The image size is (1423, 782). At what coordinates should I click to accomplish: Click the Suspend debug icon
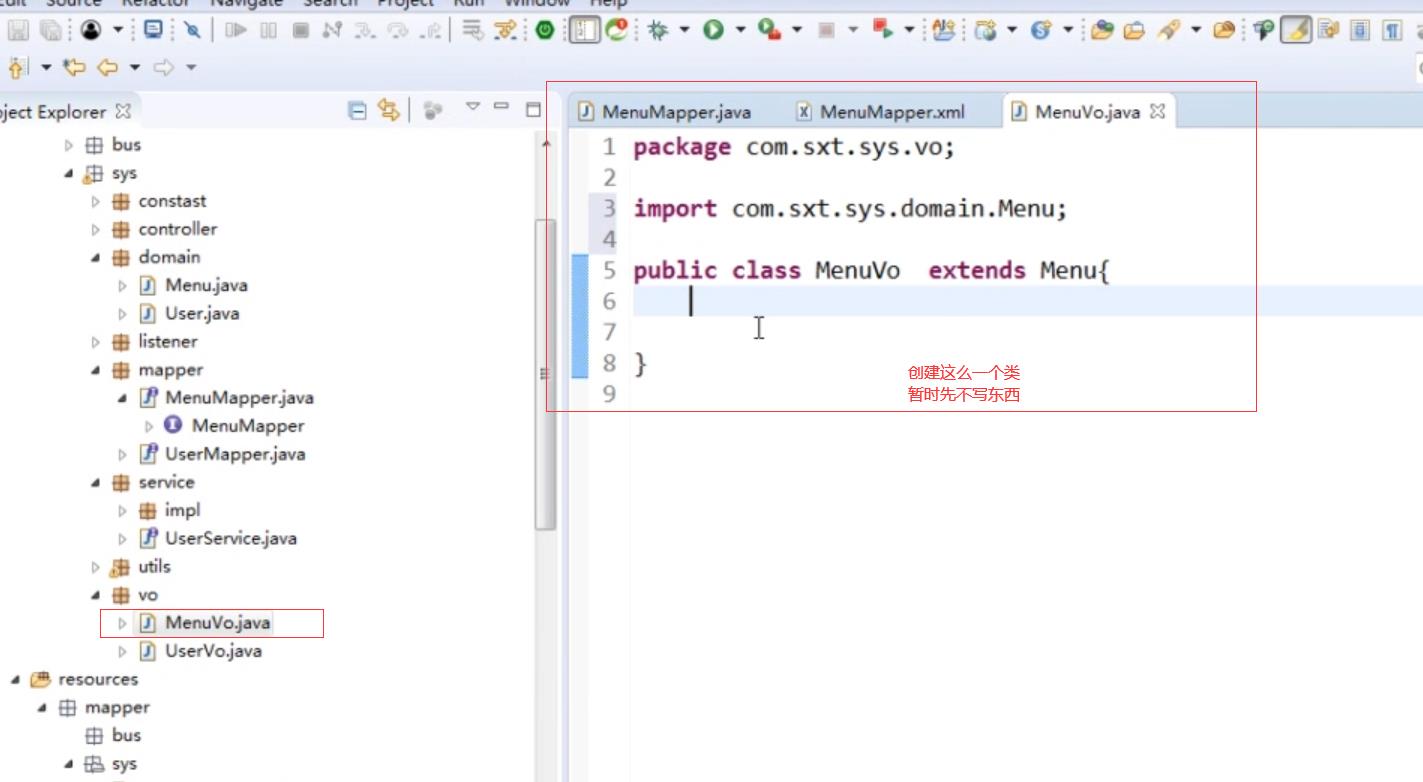(268, 31)
